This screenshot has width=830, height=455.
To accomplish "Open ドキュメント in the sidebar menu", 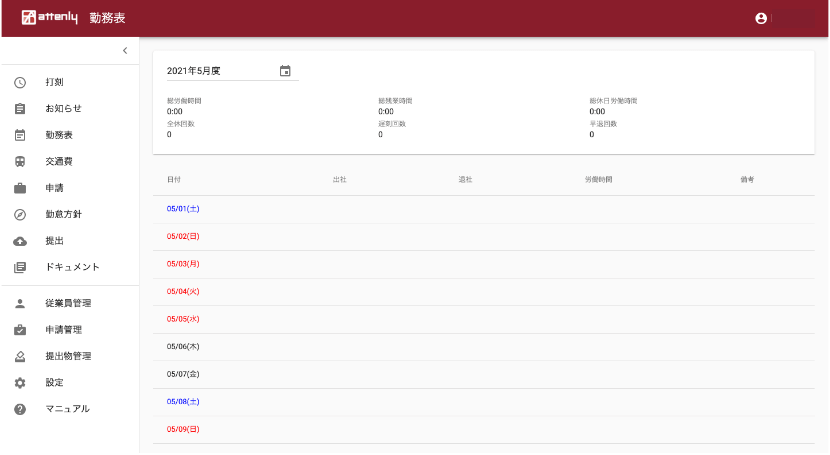I will pyautogui.click(x=72, y=267).
